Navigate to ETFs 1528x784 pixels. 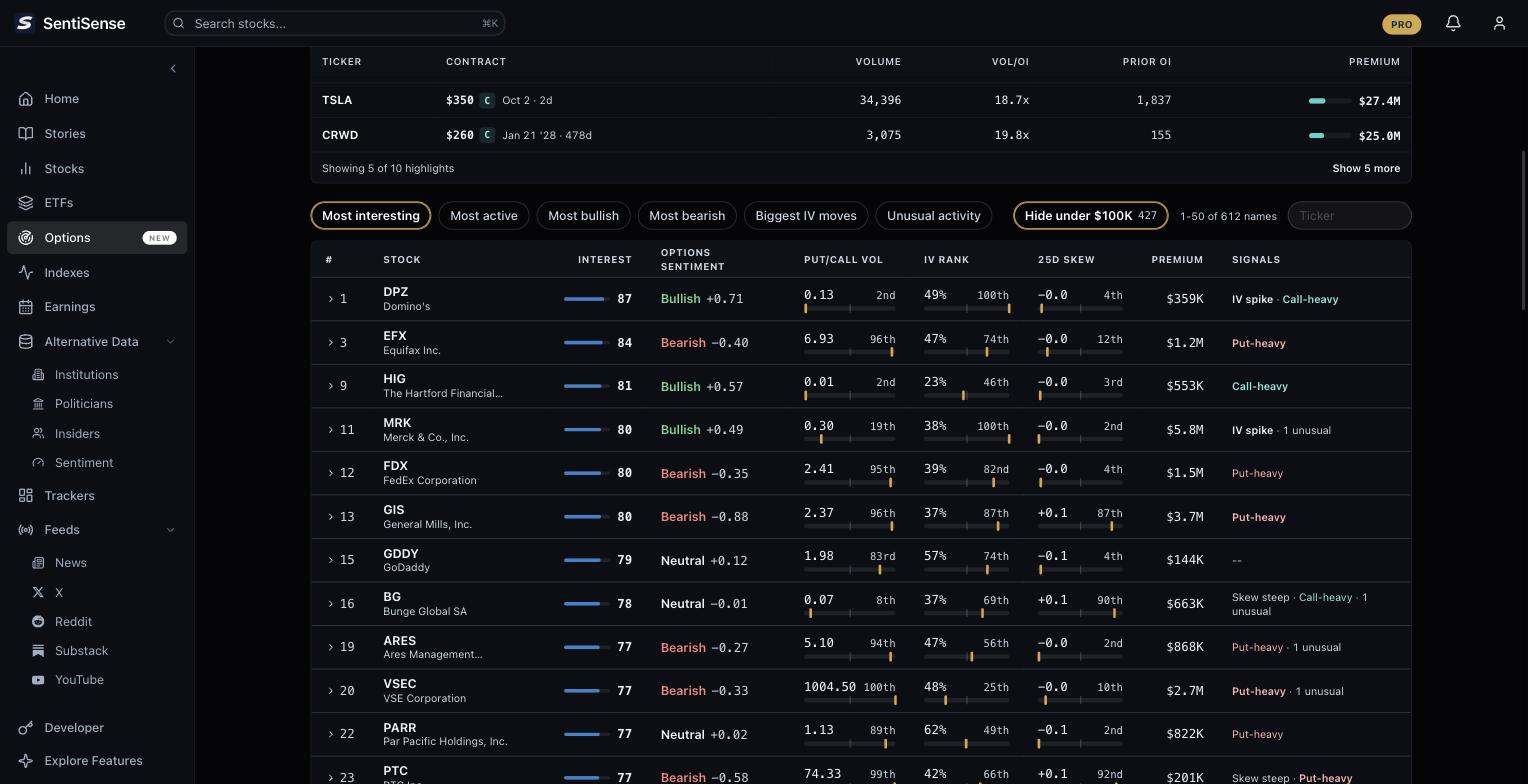click(x=97, y=203)
